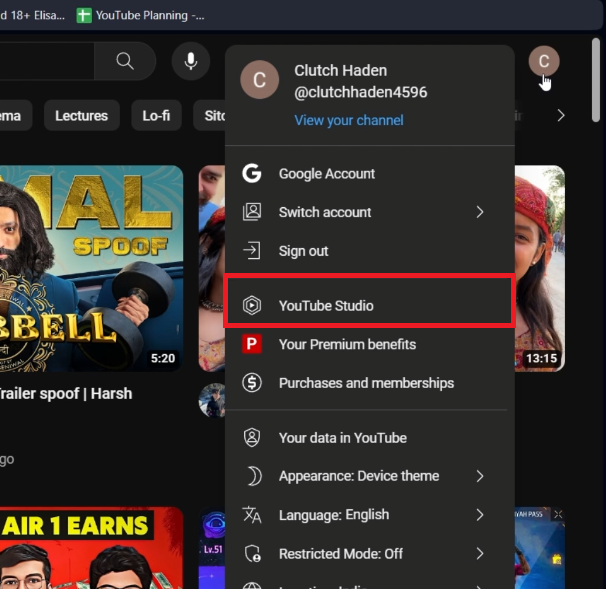
Task: Open the Lv.51 game video thumbnail
Action: click(212, 548)
